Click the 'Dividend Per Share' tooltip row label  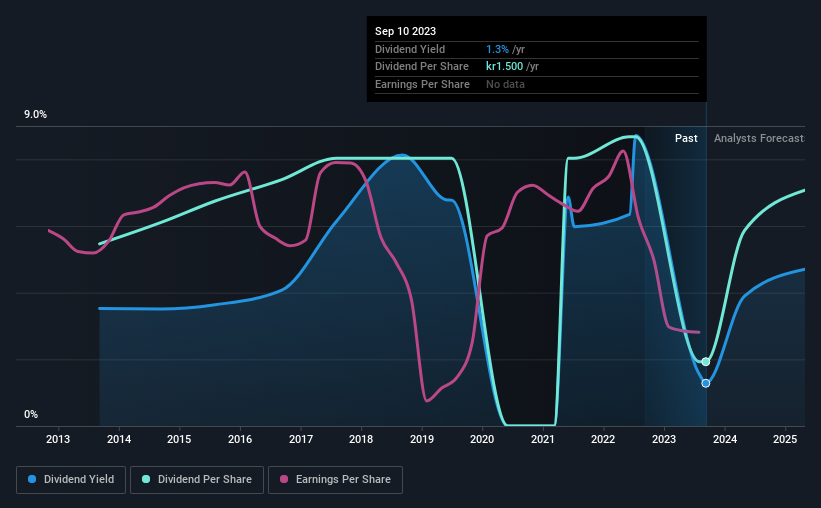pos(422,67)
